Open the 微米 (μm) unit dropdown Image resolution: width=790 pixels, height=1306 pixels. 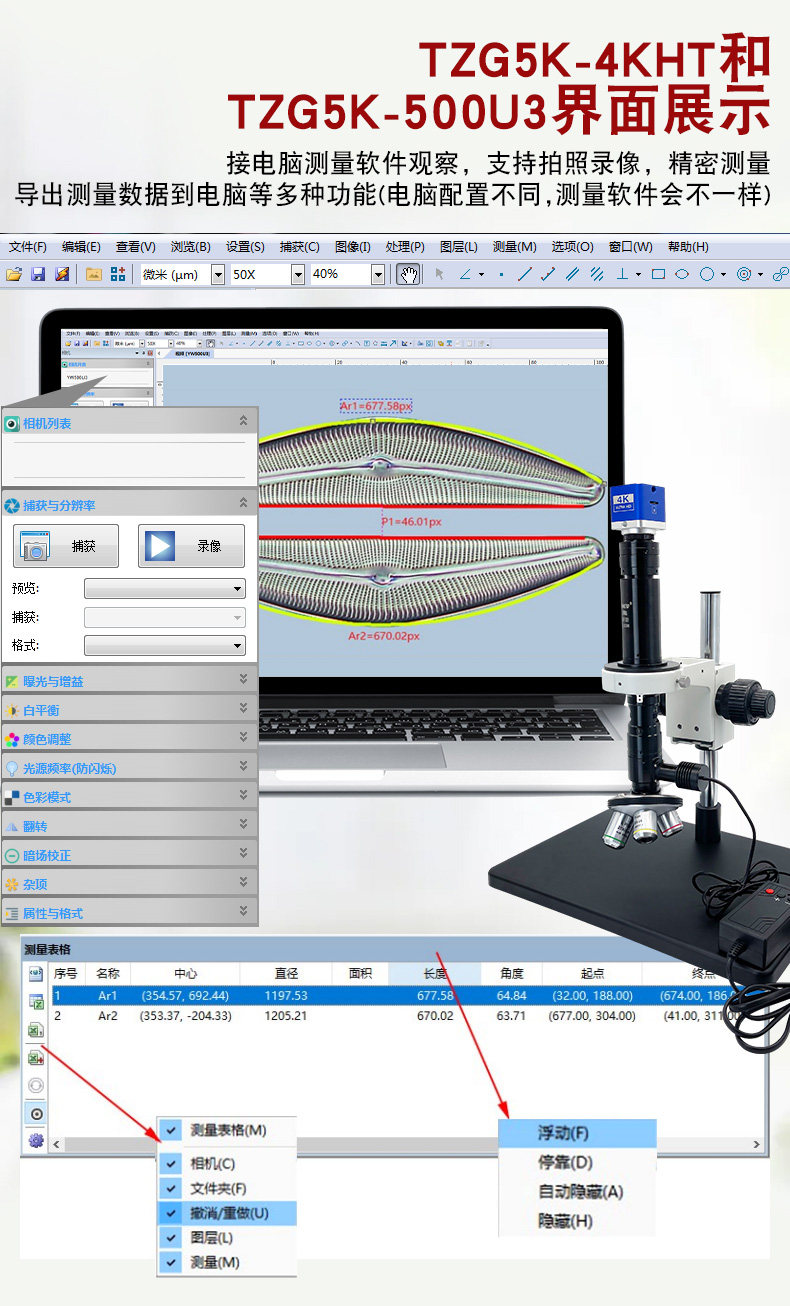[218, 274]
